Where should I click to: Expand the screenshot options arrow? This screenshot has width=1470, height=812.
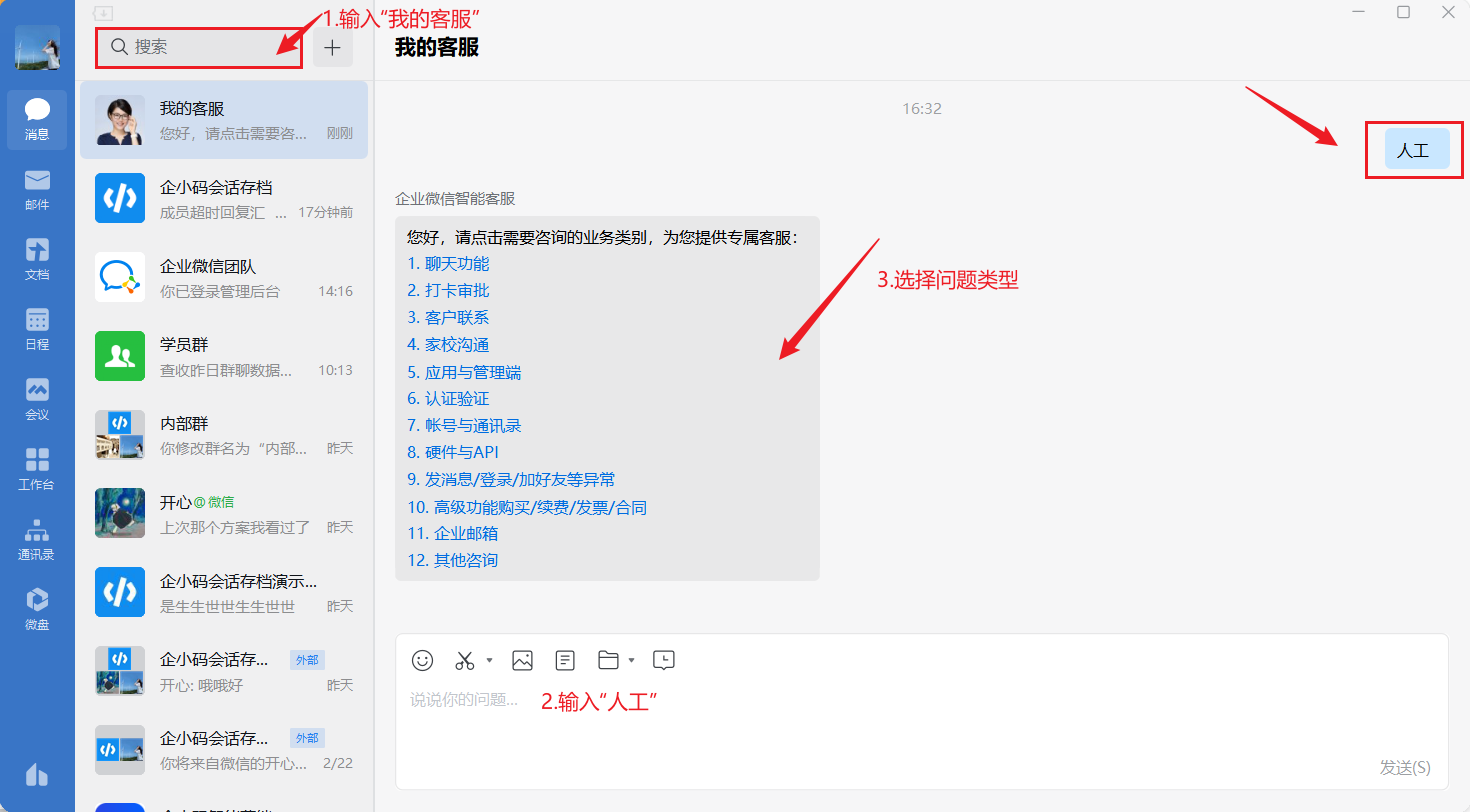click(x=489, y=660)
